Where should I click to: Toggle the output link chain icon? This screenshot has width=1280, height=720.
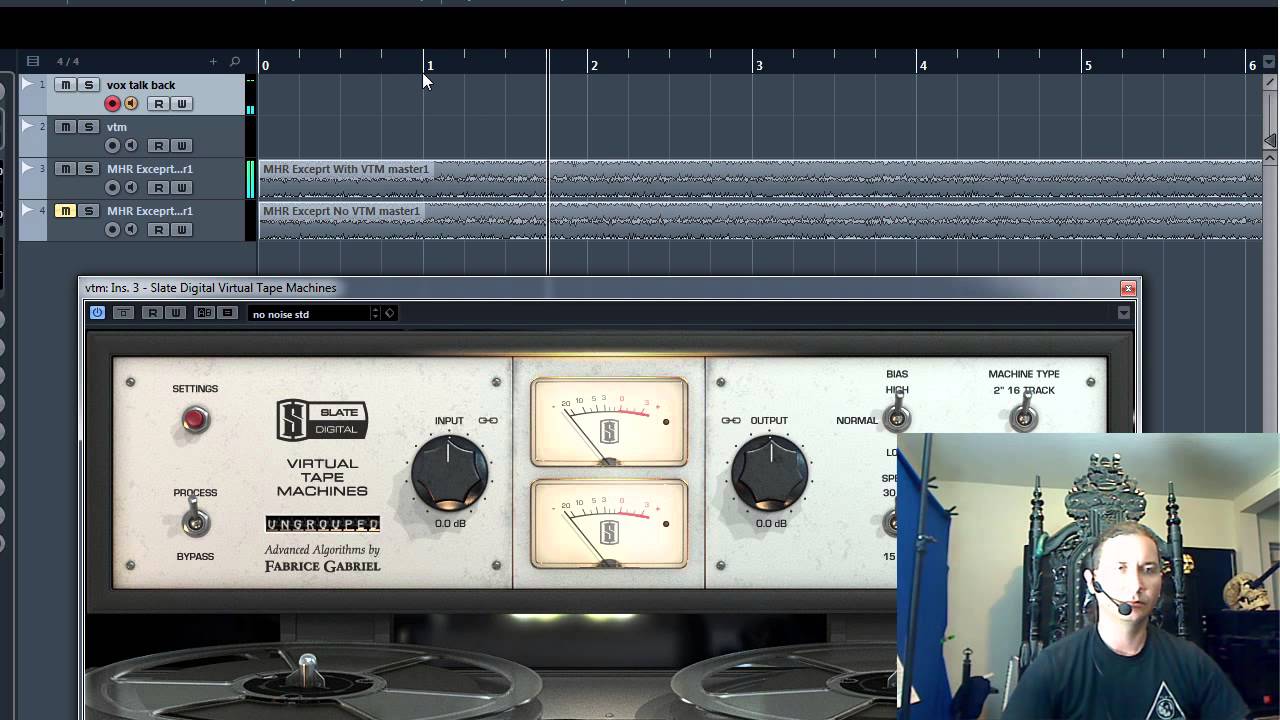click(731, 421)
